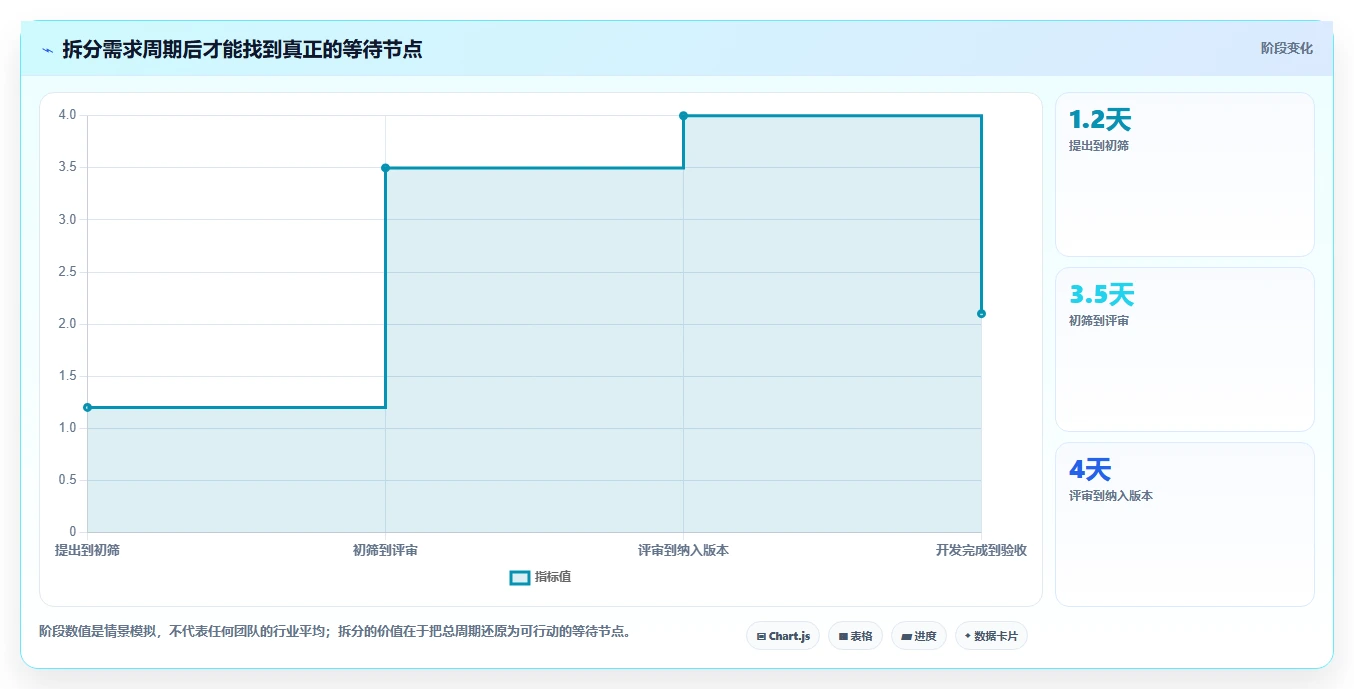The width and height of the screenshot is (1354, 689).
Task: Click the 数据卡片 tag button
Action: click(991, 636)
